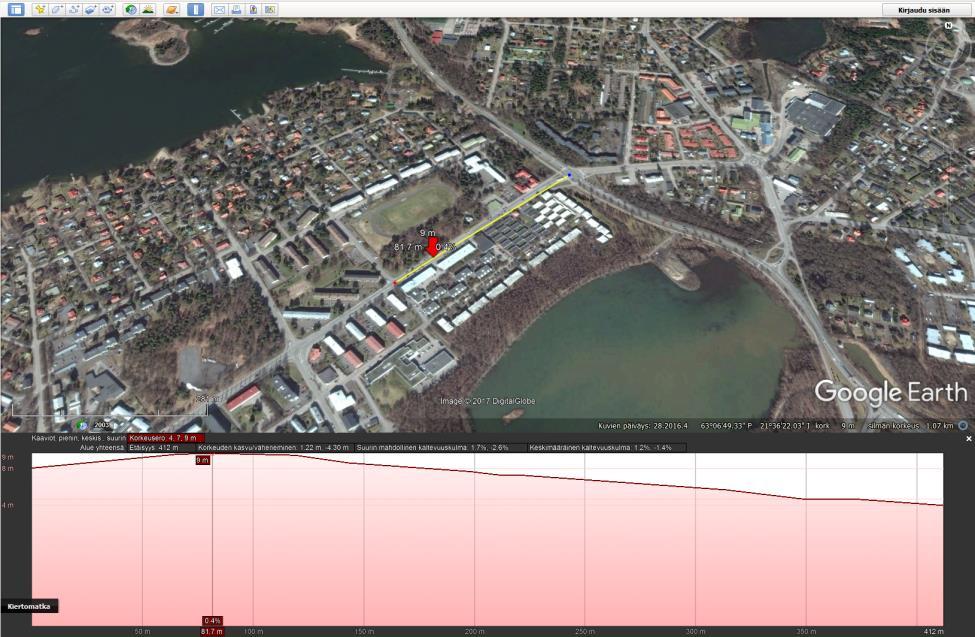Click the save image icon
Screen dimensions: 975x637
point(252,9)
